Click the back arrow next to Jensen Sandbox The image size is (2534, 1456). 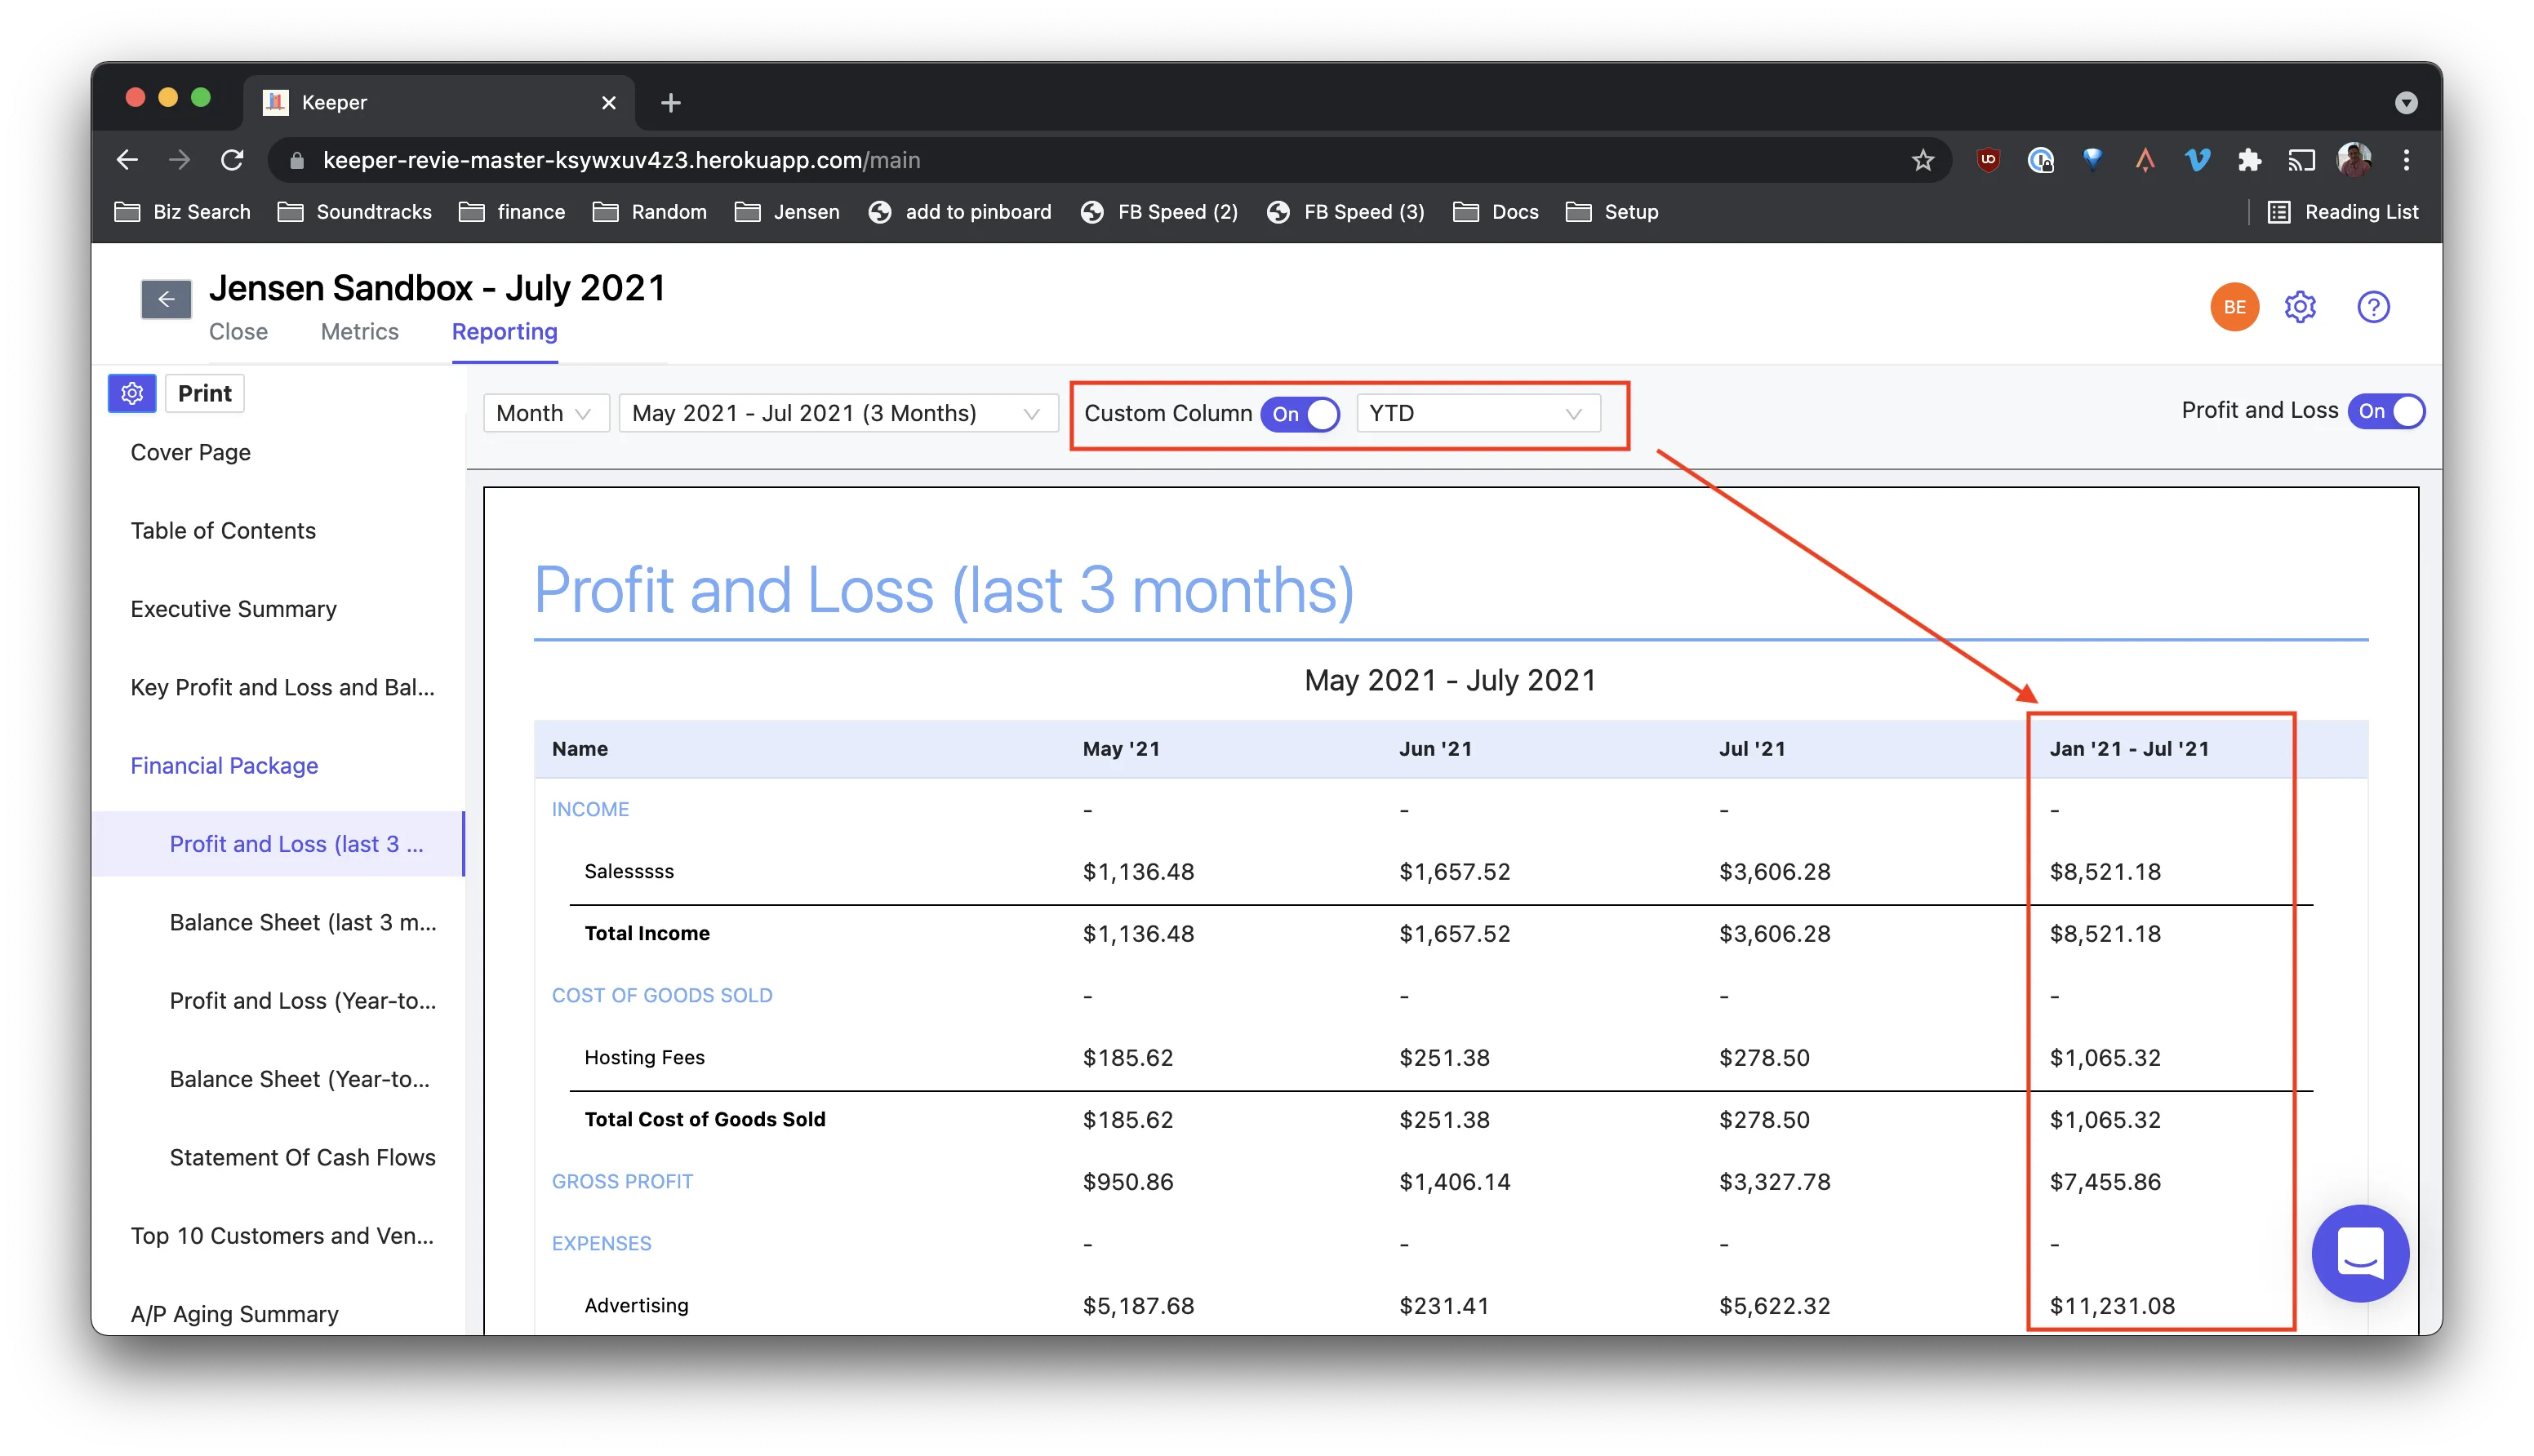tap(166, 299)
